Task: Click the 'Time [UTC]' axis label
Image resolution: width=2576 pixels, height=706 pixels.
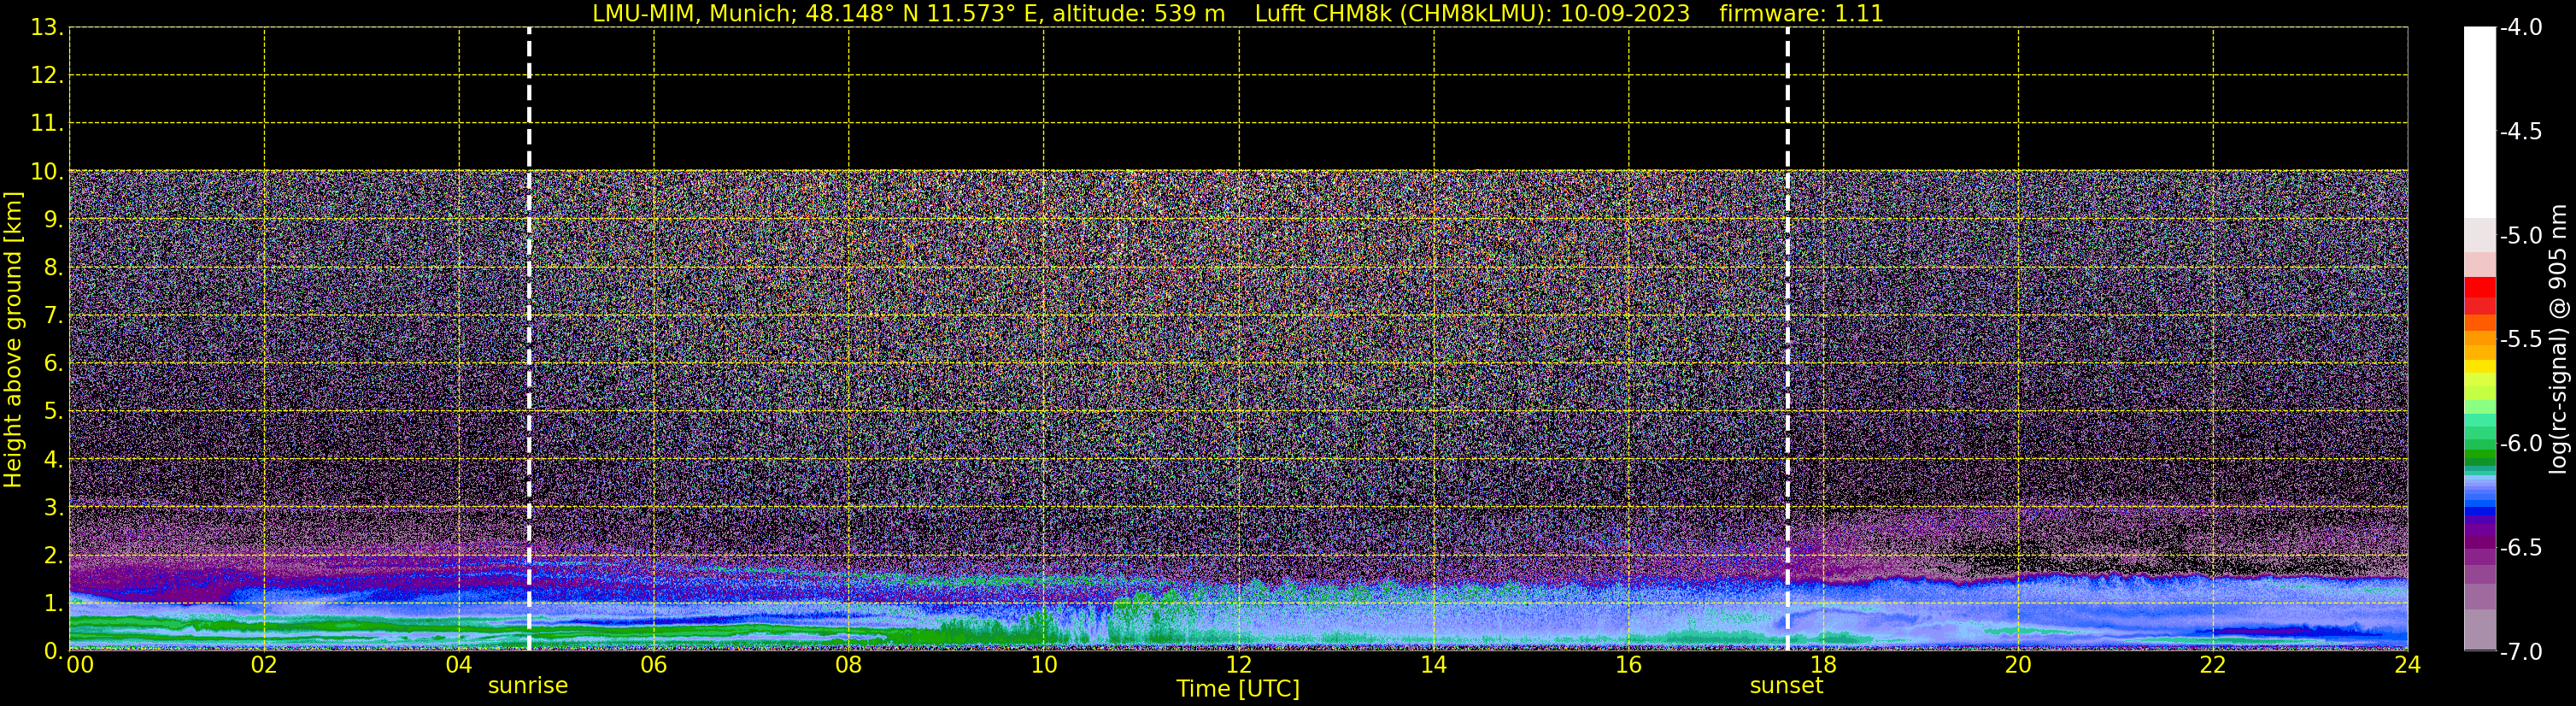Action: (x=1238, y=689)
